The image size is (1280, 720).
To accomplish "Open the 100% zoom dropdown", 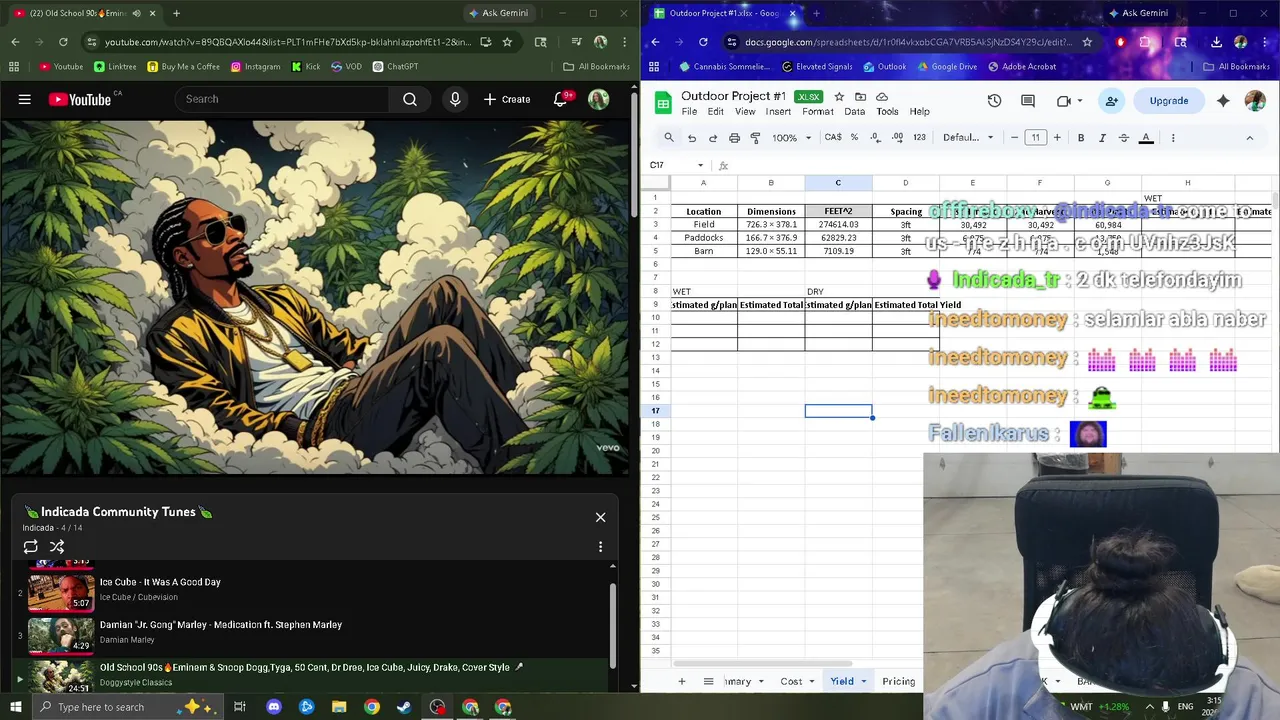I will 791,138.
